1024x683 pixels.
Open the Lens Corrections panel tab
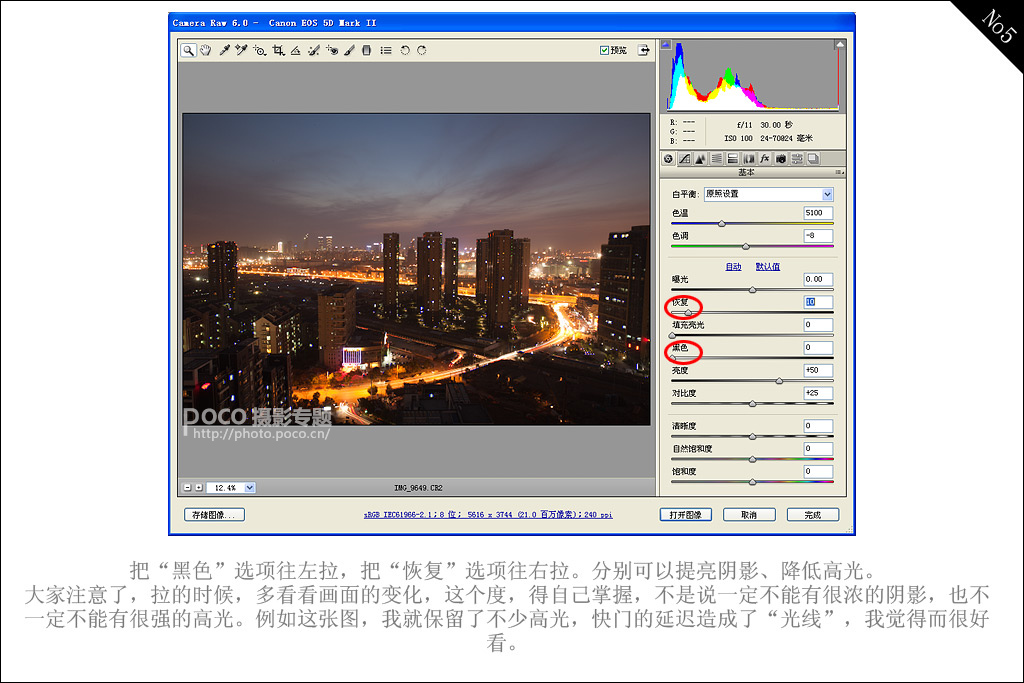[x=749, y=159]
